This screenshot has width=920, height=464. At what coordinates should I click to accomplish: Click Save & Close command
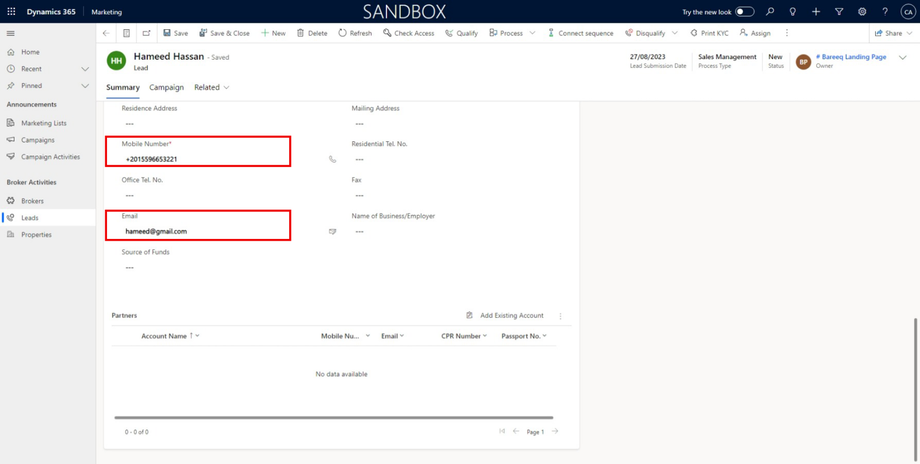click(x=224, y=33)
